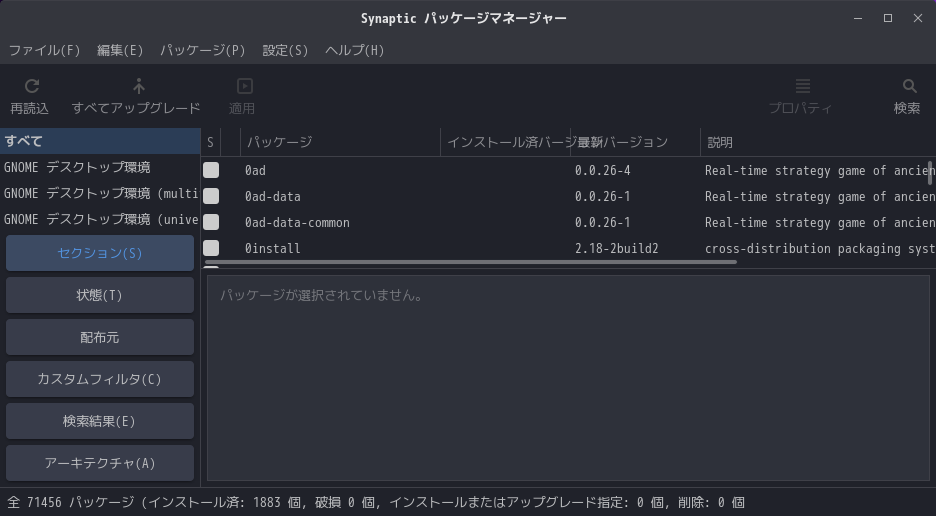Viewport: 936px width, 516px height.
Task: Click the vertical scrollbar of package list
Action: coord(929,173)
